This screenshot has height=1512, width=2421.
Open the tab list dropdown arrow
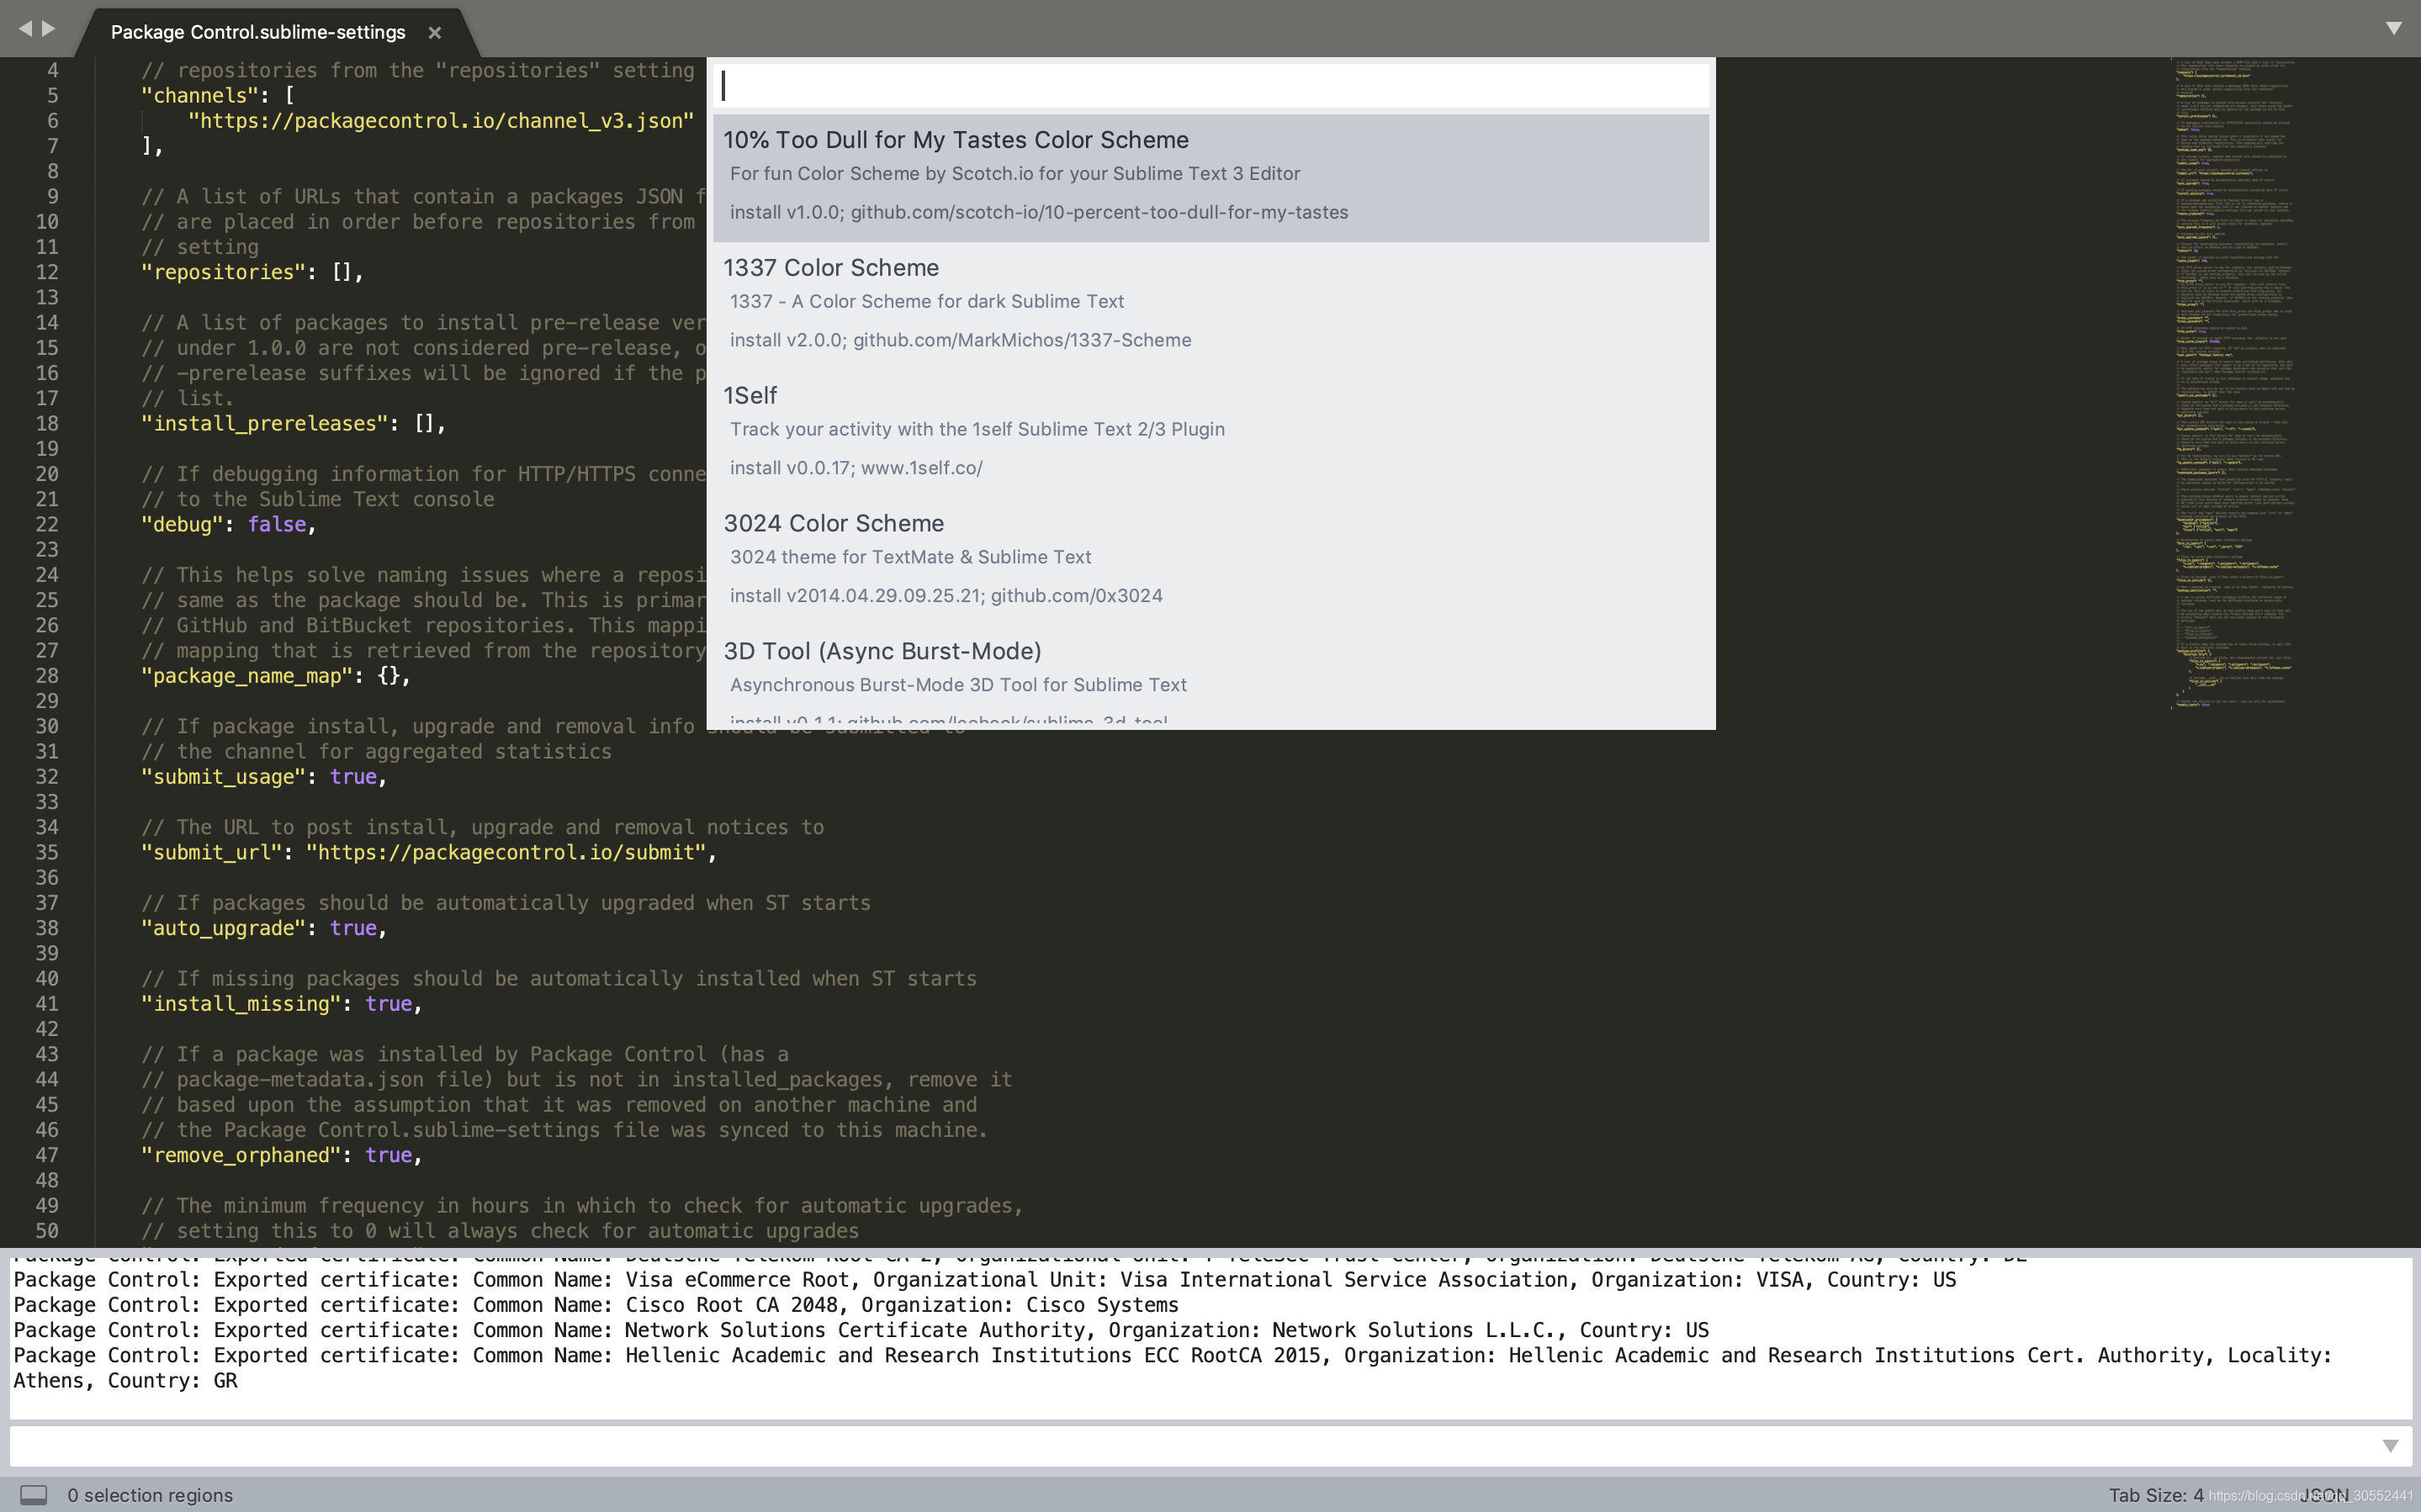pyautogui.click(x=2393, y=29)
